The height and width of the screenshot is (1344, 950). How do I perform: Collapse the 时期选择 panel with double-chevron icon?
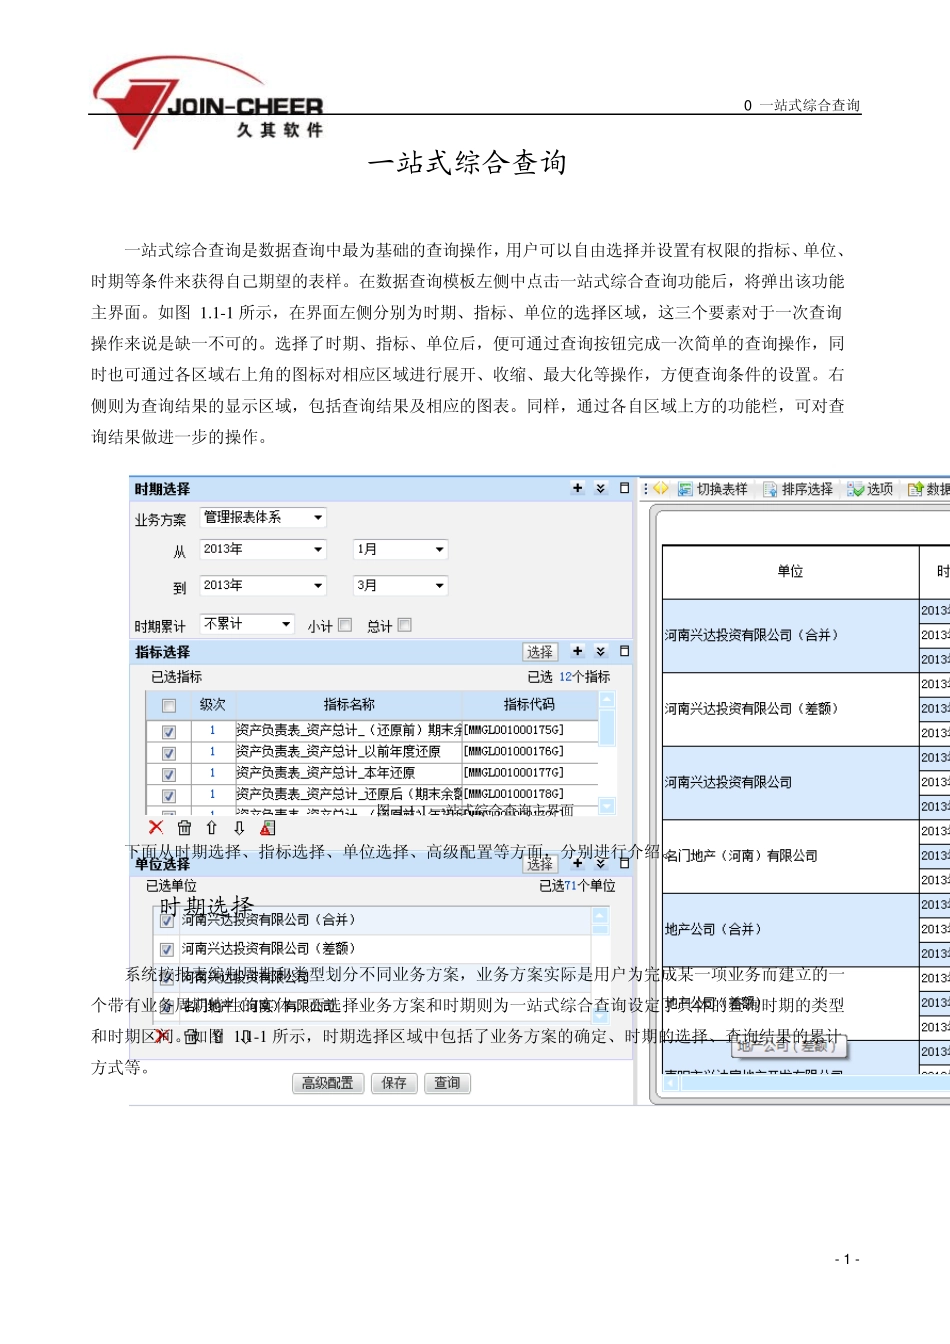tap(601, 488)
